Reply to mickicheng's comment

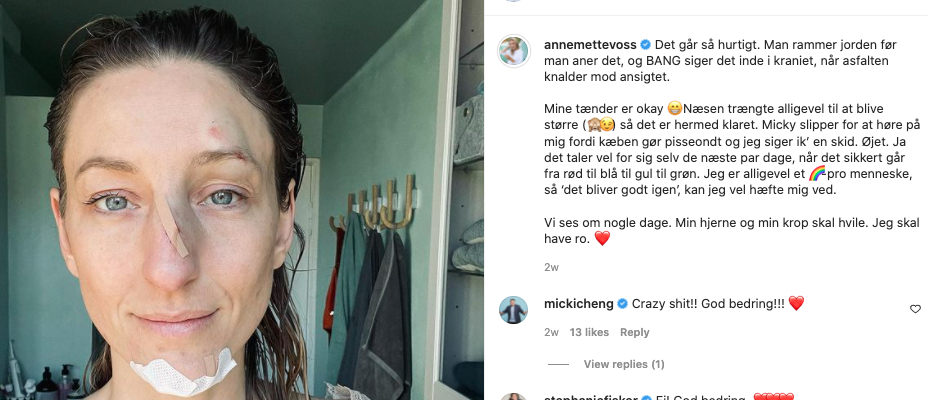pos(634,333)
